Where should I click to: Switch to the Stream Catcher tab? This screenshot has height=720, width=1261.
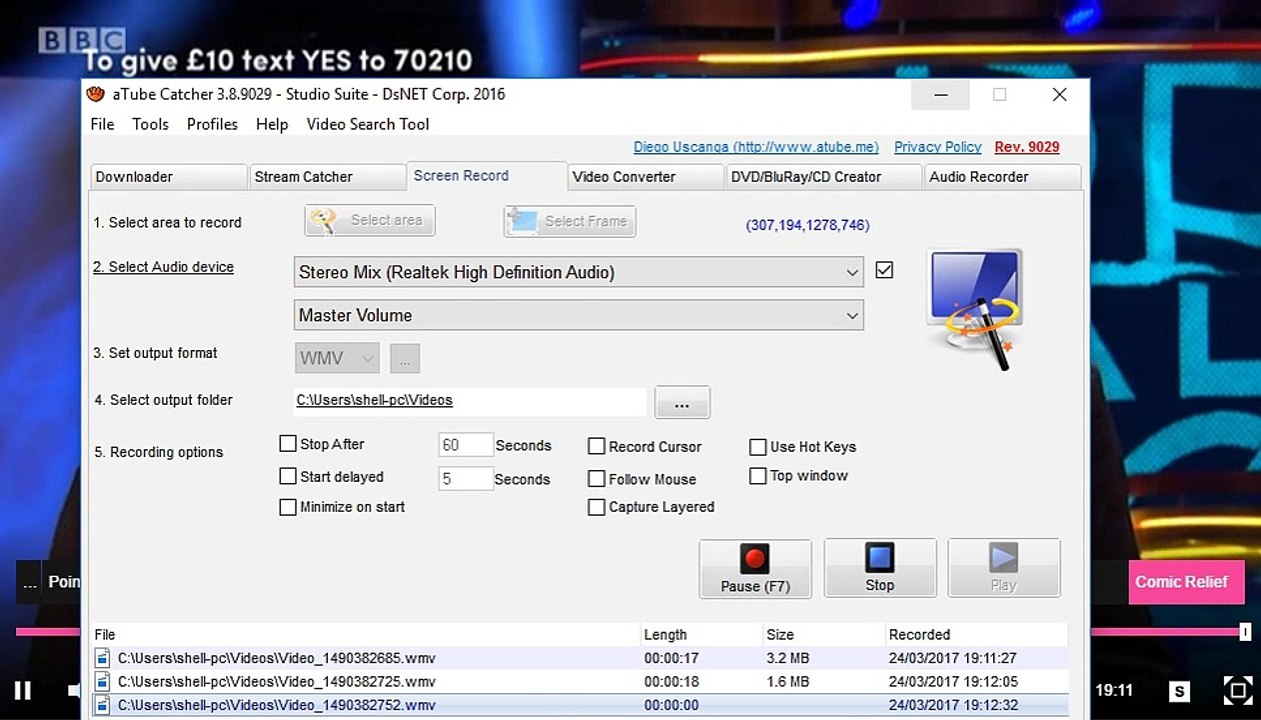point(326,177)
